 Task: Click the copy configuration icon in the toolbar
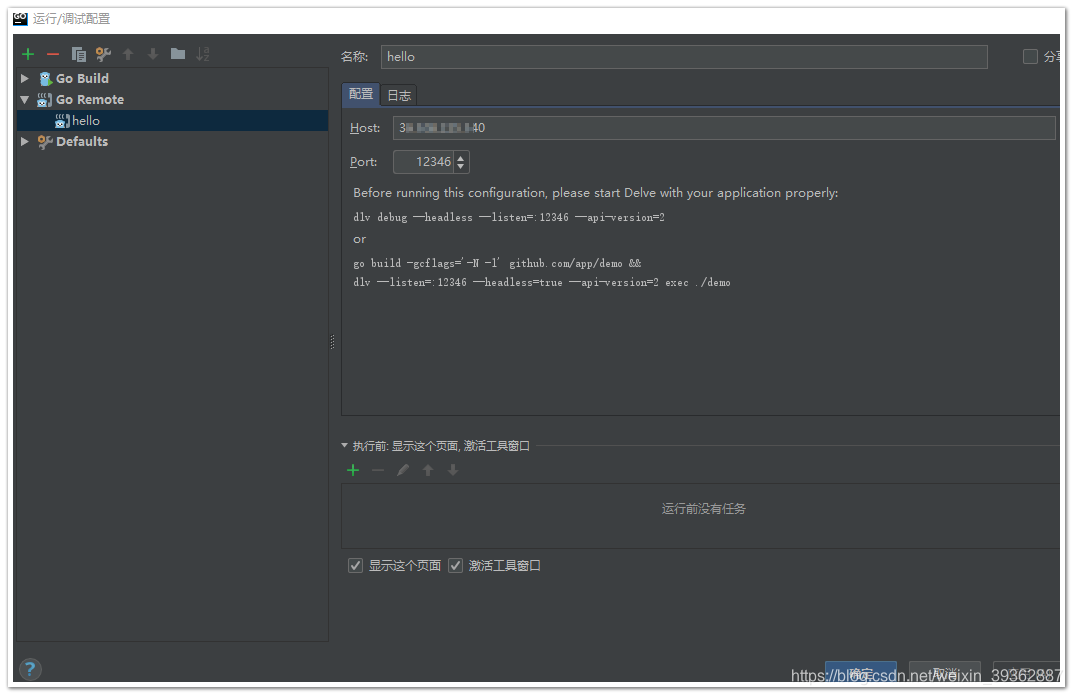79,53
